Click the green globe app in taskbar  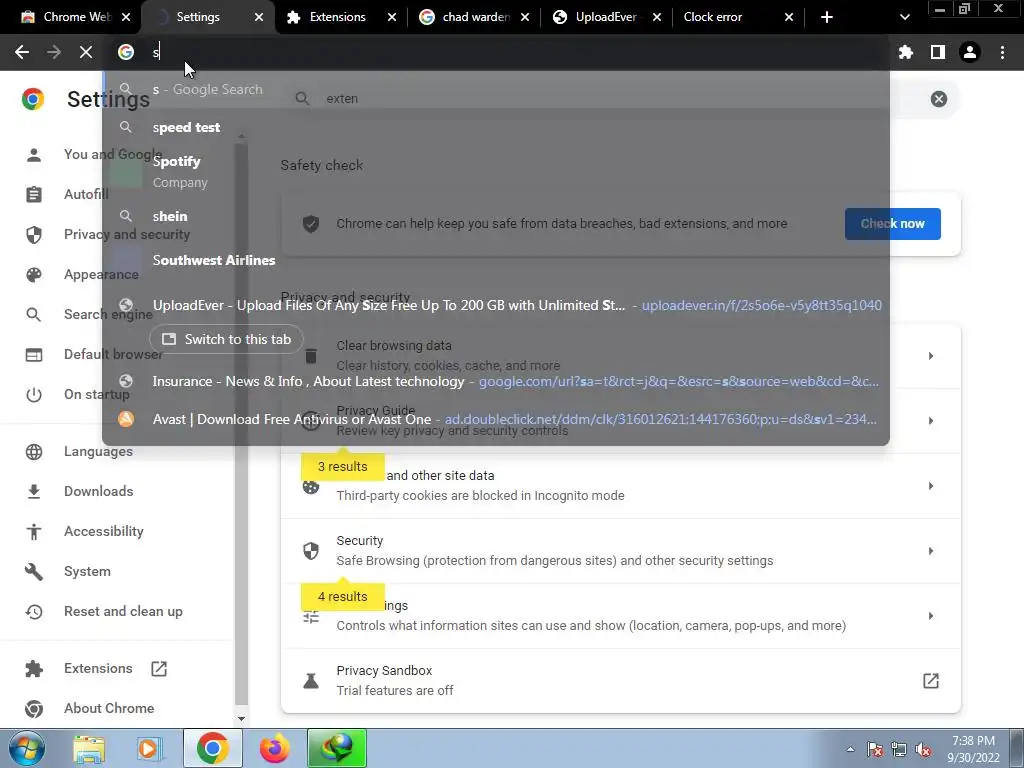pyautogui.click(x=337, y=748)
